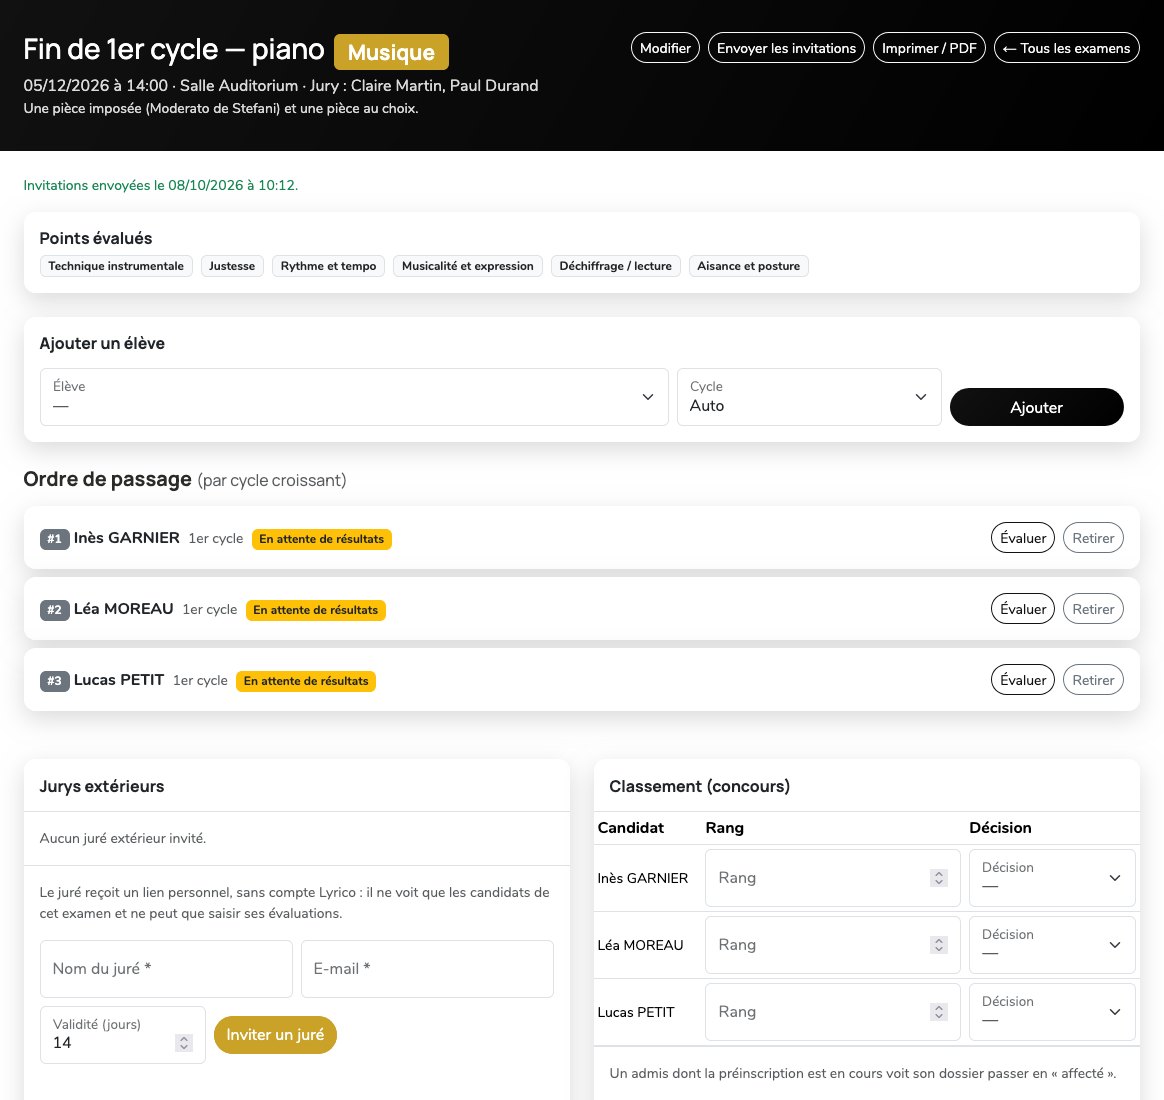The image size is (1164, 1100).
Task: Focus the juror E-mail field
Action: 428,969
